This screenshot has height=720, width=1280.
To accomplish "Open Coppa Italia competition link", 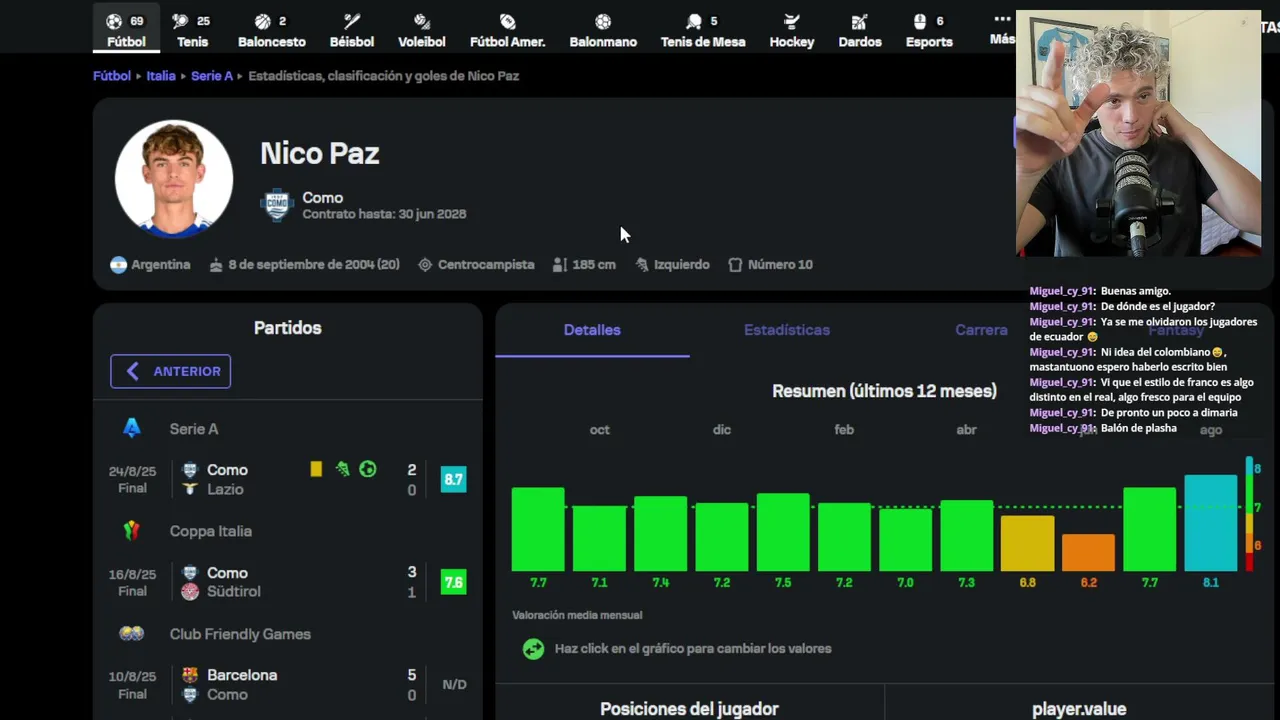I will pos(210,531).
